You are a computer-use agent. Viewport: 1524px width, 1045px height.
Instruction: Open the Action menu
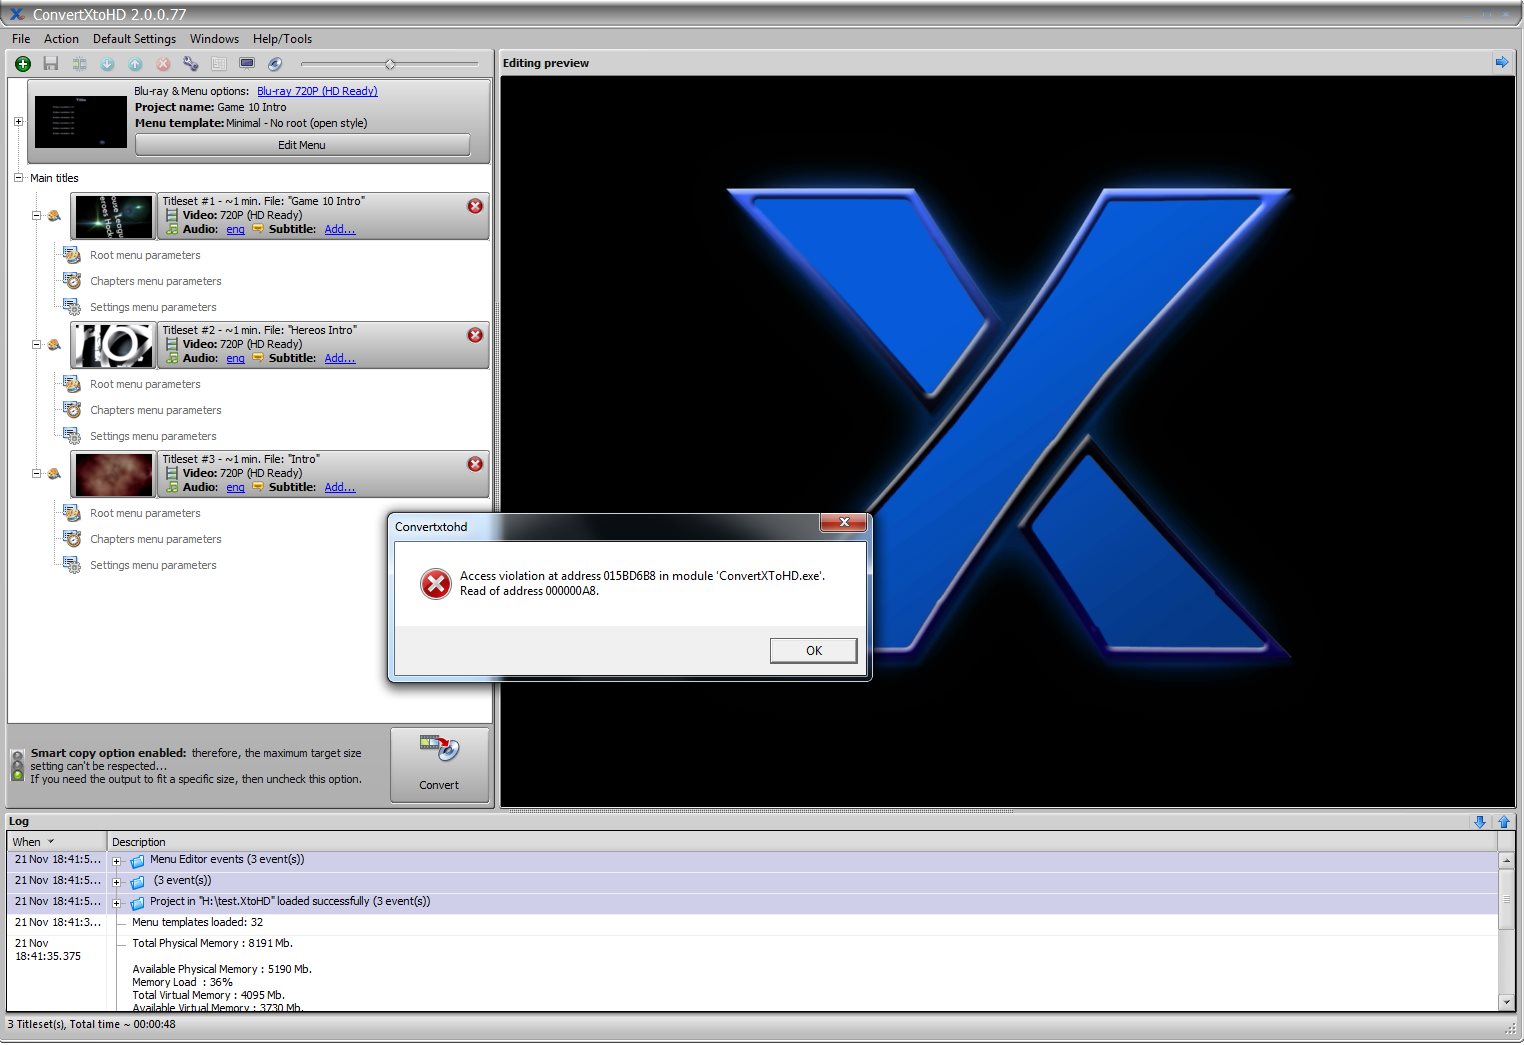(x=61, y=39)
